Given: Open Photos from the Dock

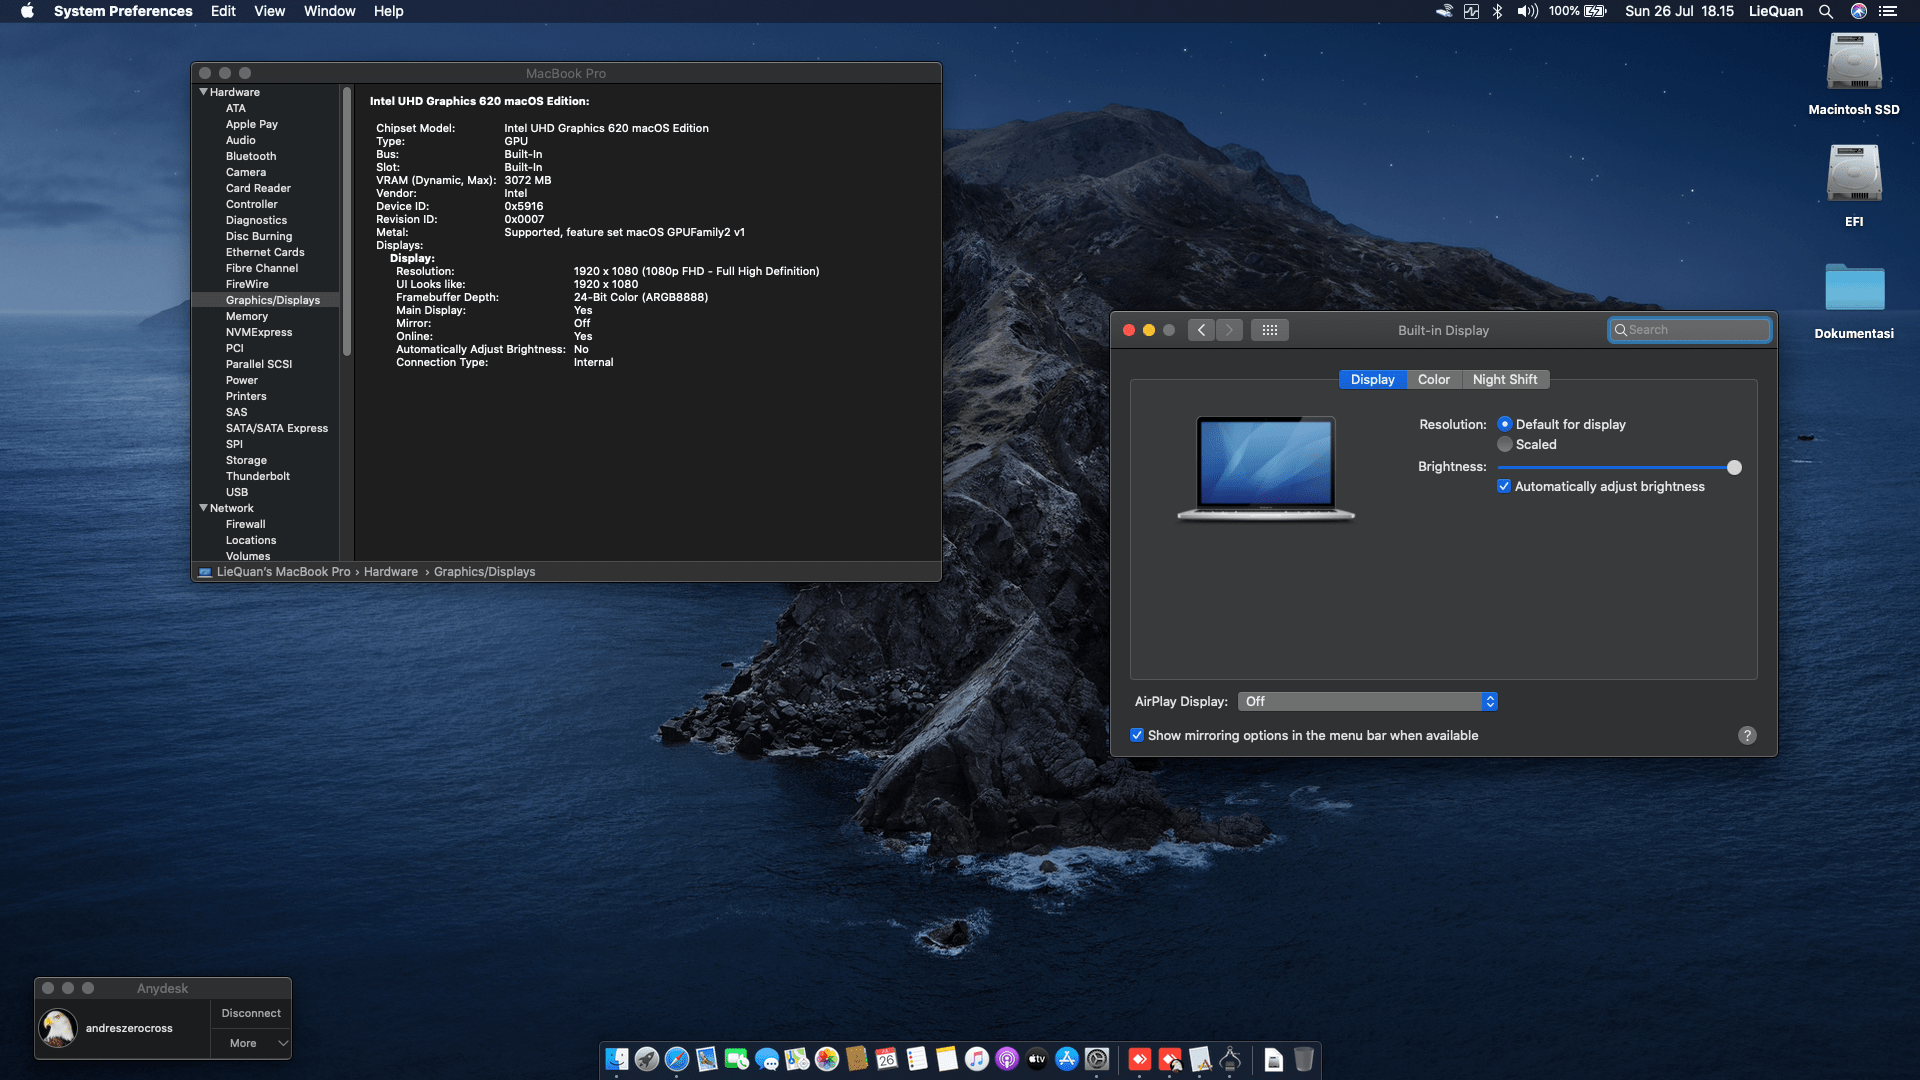Looking at the screenshot, I should click(x=827, y=1059).
